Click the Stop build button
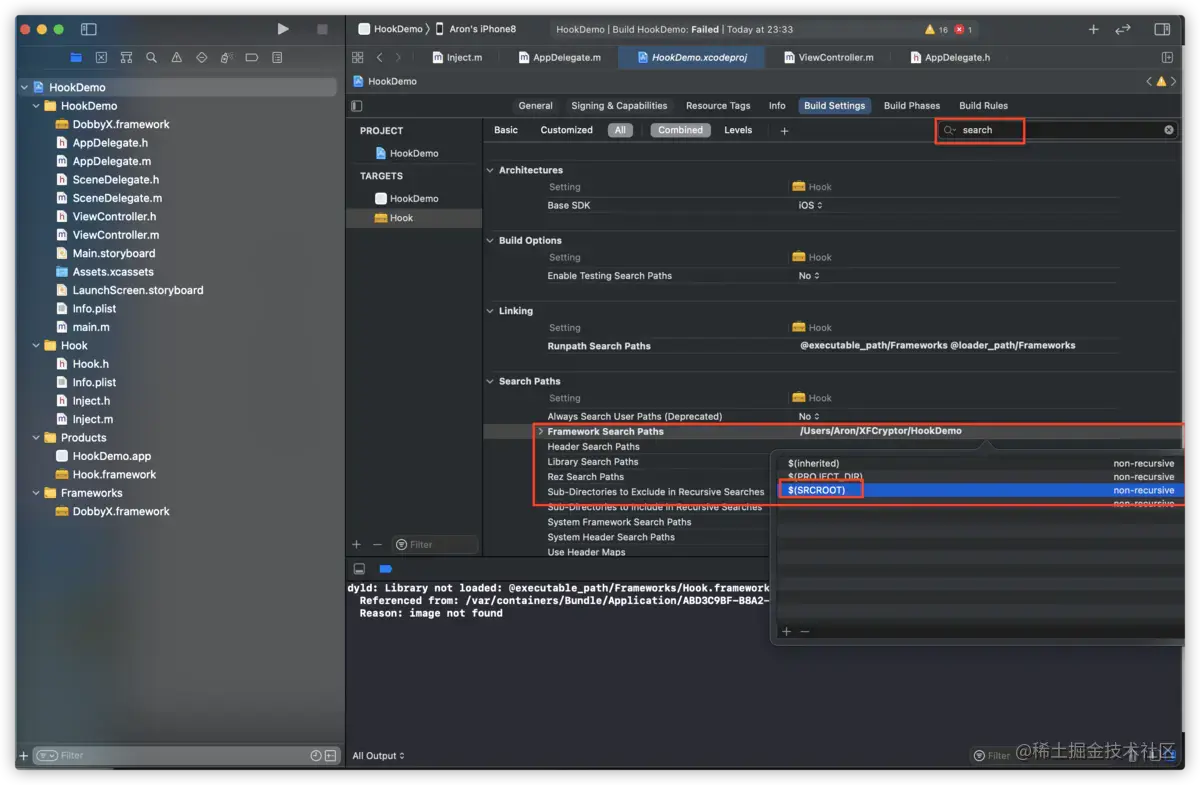Viewport: 1200px width, 785px height. coord(322,29)
